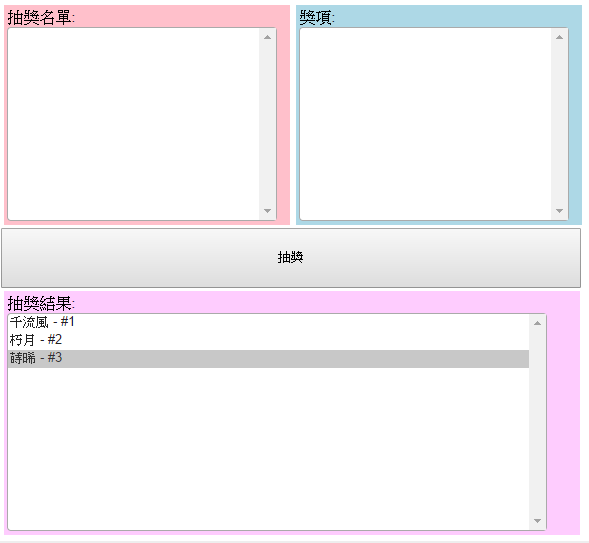The height and width of the screenshot is (543, 589).
Task: Click scroll-up arrow in 獎項 box
Action: click(559, 37)
